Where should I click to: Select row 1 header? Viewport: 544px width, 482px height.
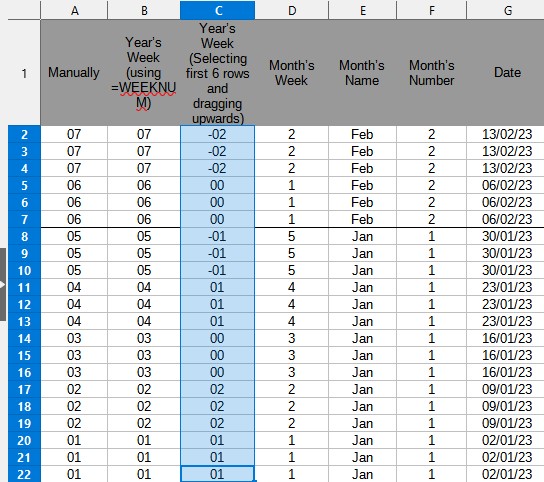pyautogui.click(x=24, y=73)
